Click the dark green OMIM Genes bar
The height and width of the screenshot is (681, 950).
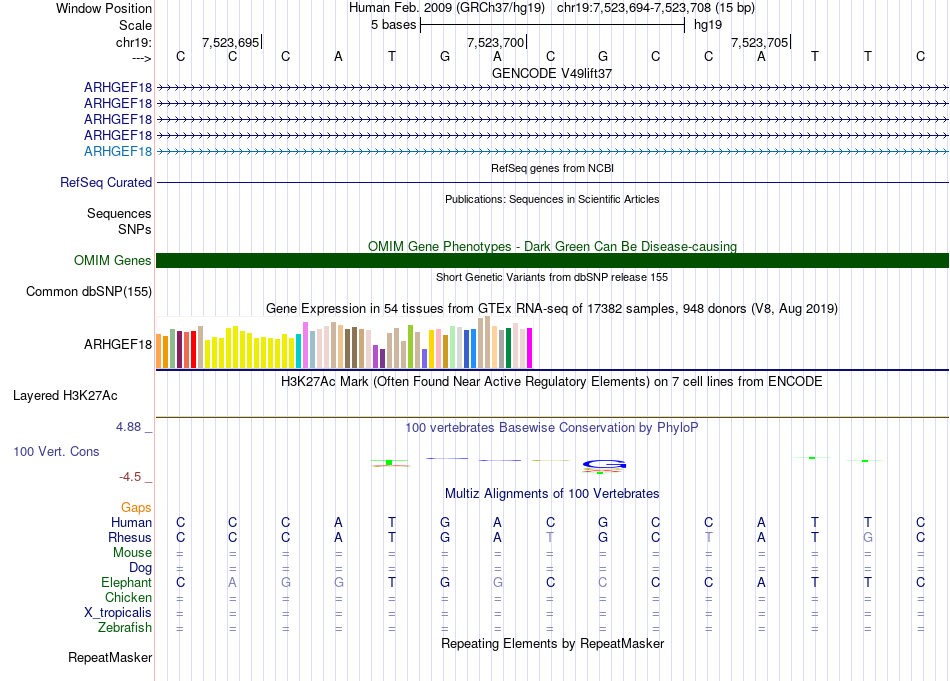tap(552, 261)
